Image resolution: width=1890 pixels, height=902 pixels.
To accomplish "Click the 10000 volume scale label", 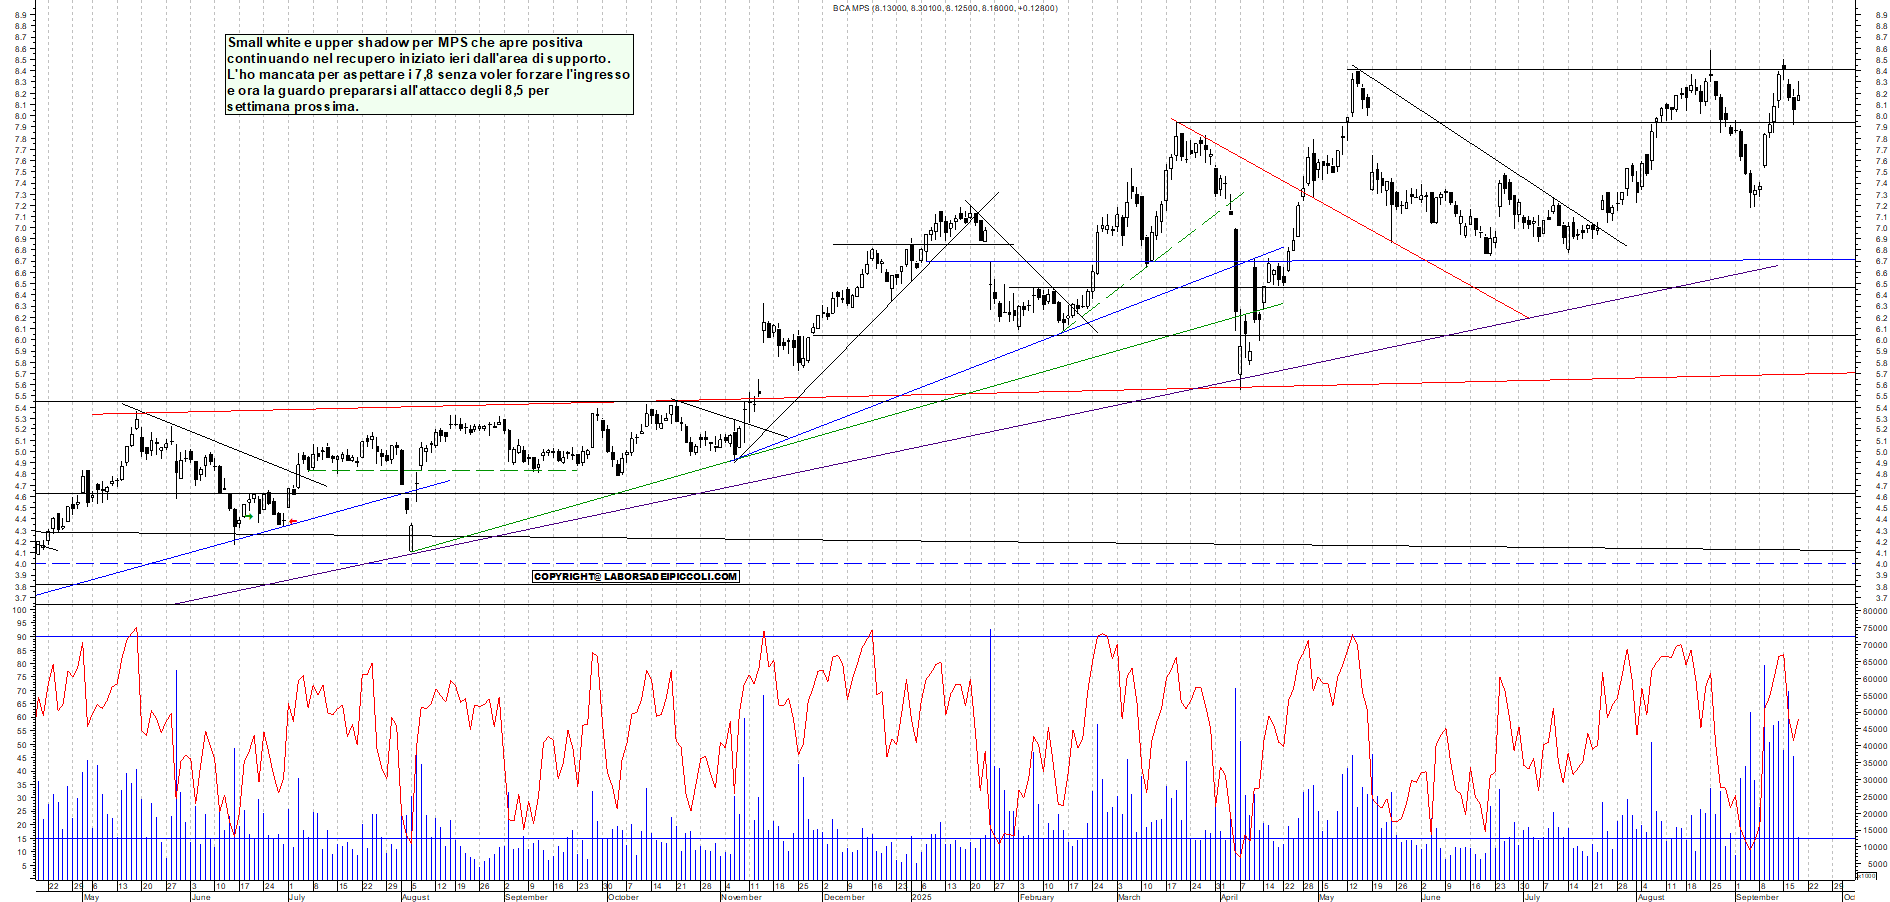I will click(x=1874, y=847).
